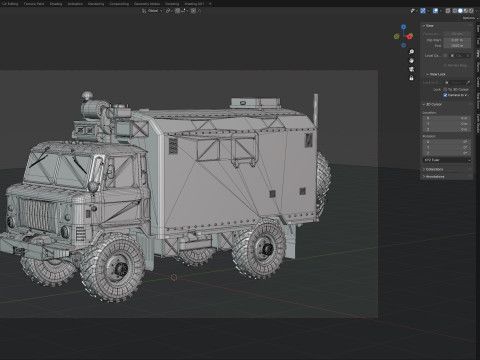Open the XYZ Euler rotation mode dropdown

(447, 160)
